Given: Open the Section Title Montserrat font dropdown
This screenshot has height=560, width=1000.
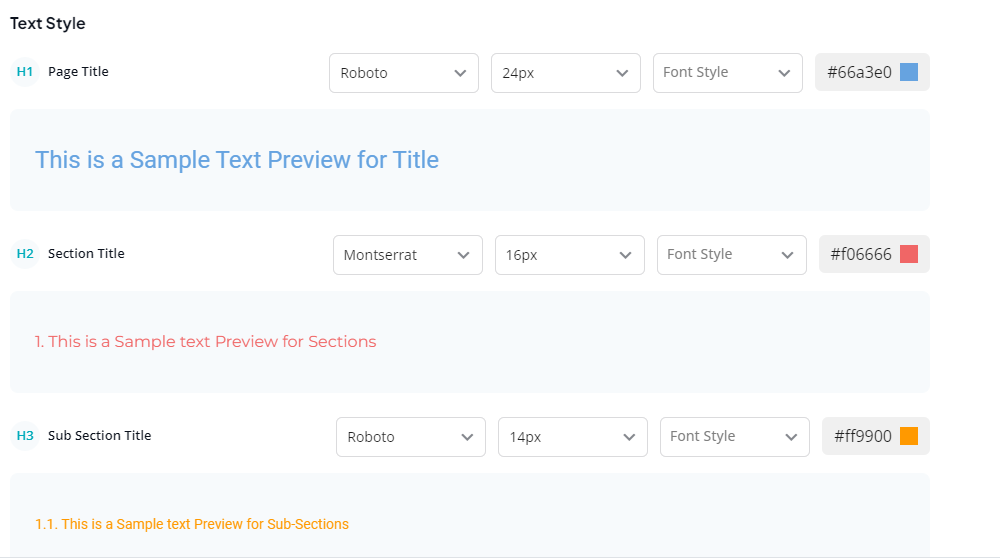Looking at the screenshot, I should [x=408, y=255].
